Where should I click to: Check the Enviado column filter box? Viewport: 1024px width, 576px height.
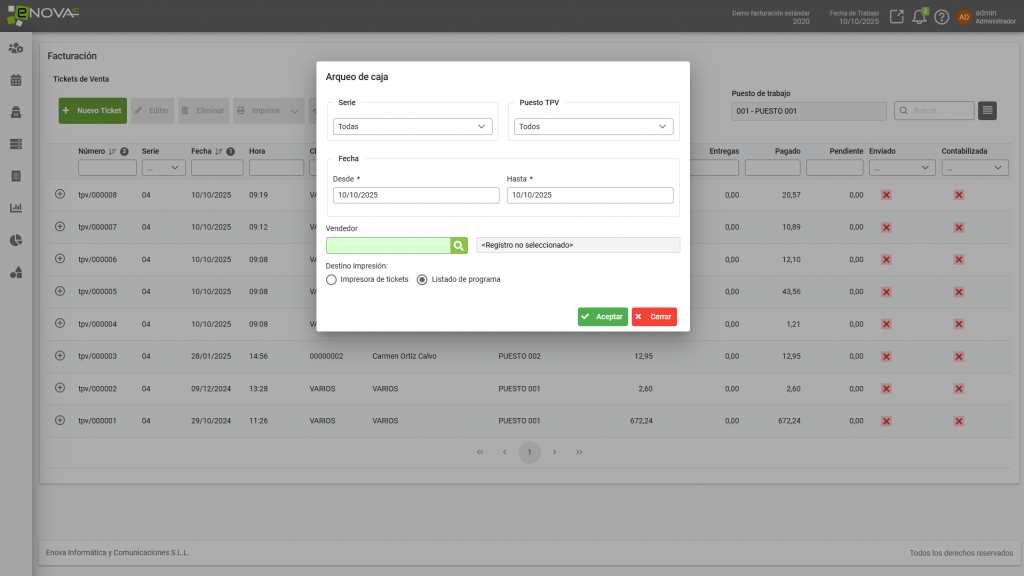click(900, 167)
